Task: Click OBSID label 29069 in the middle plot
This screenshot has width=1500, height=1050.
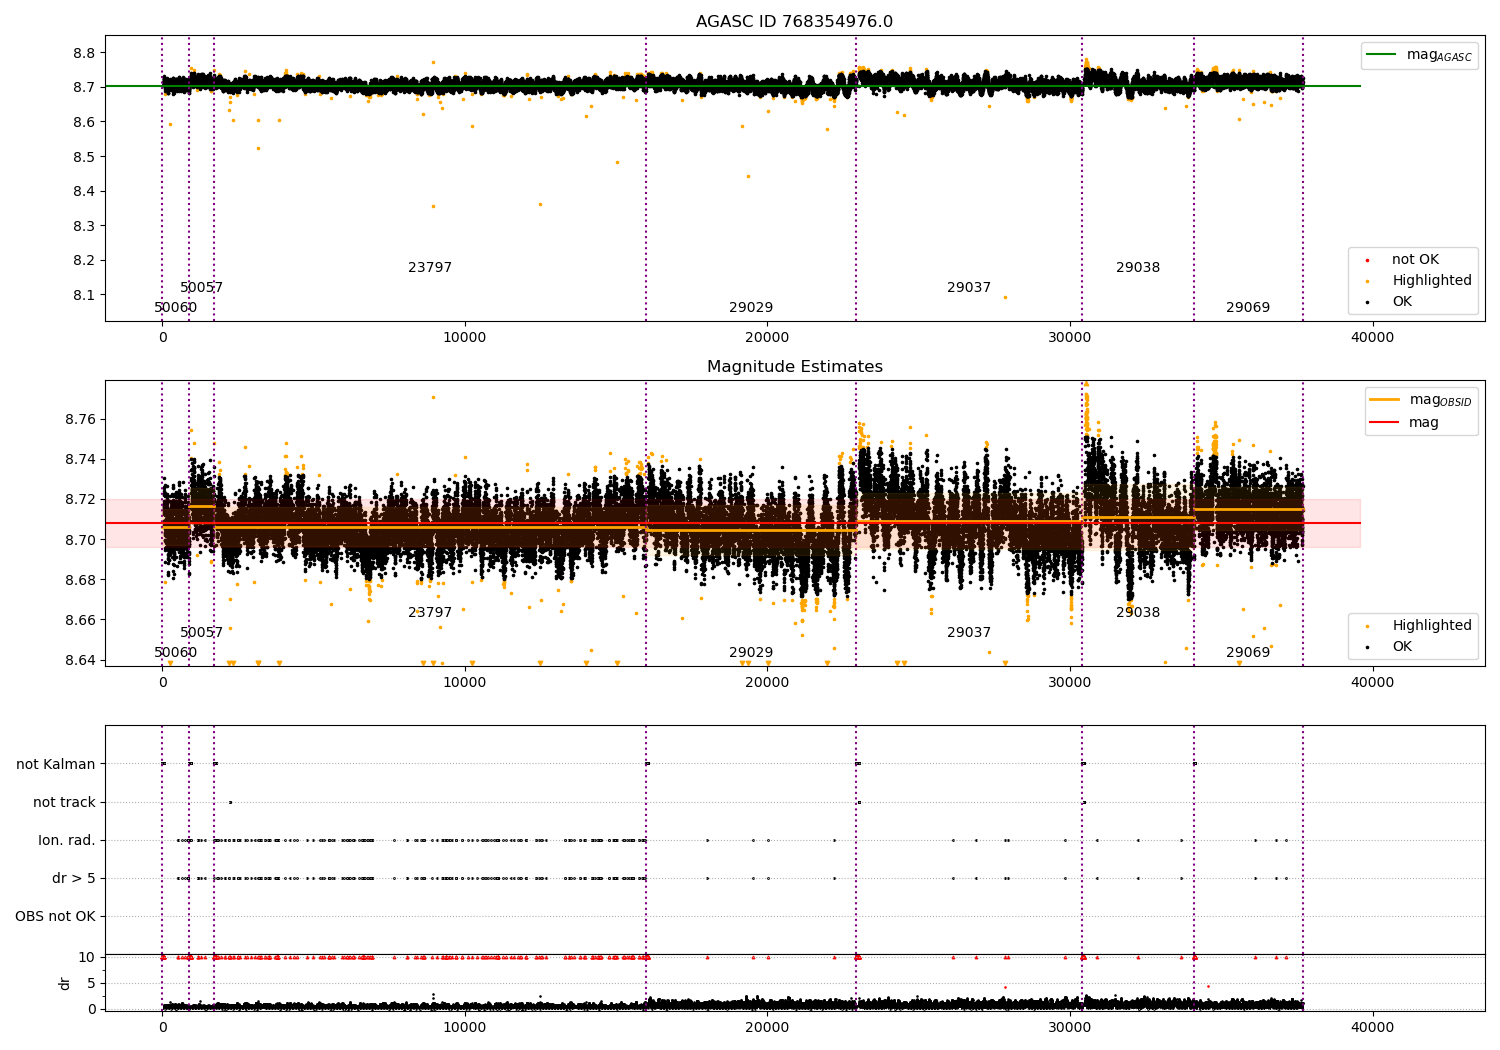Action: click(1248, 653)
